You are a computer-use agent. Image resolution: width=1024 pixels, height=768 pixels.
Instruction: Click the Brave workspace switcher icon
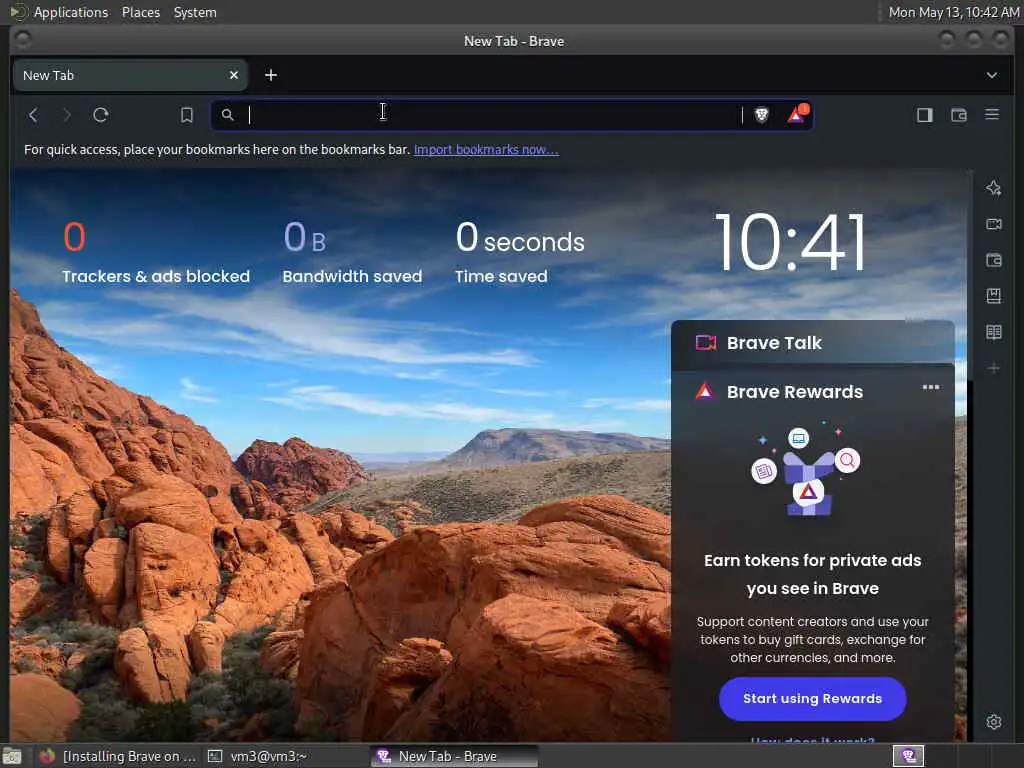[908, 756]
